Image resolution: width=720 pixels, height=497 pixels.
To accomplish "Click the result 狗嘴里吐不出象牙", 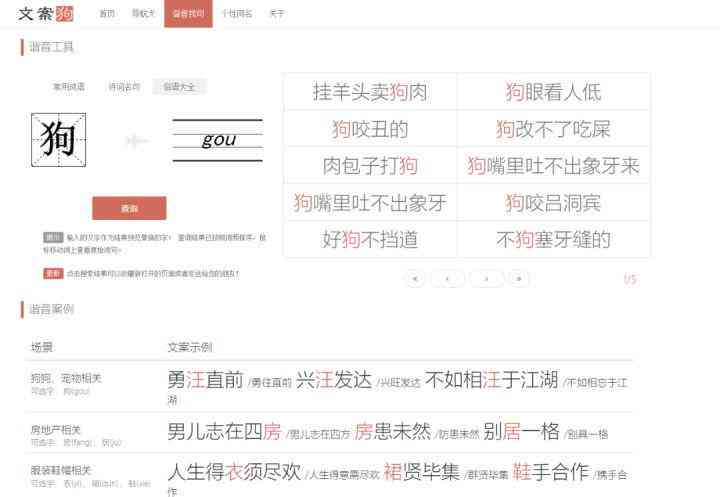I will (370, 203).
